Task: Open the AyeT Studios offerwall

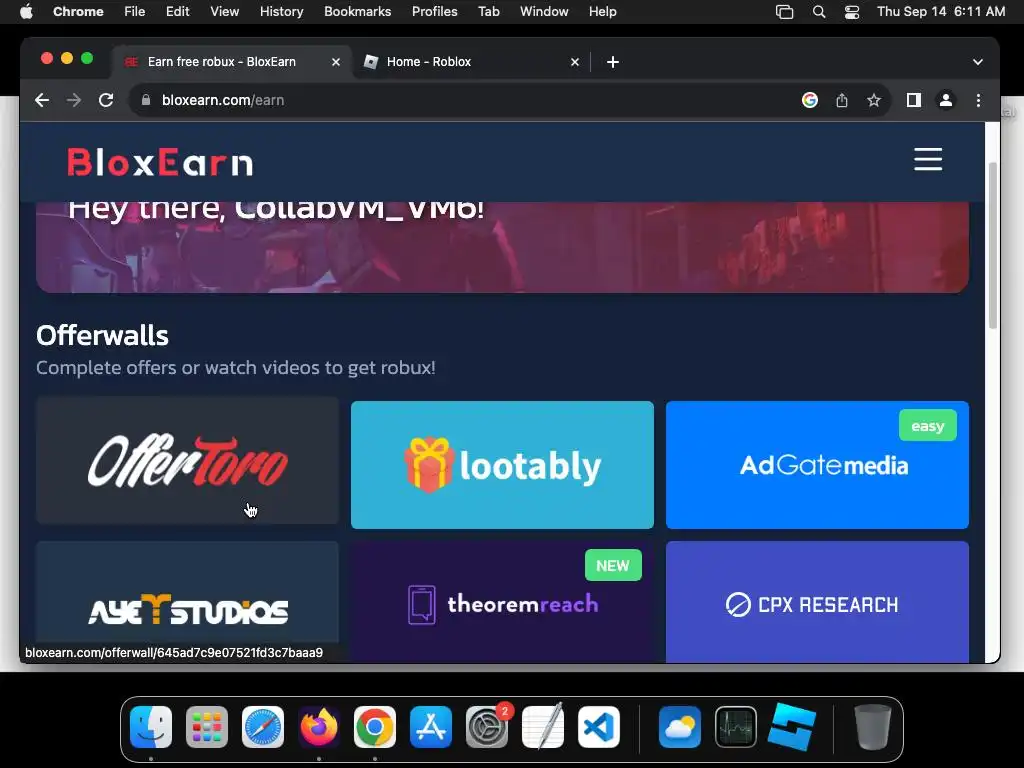Action: click(187, 602)
